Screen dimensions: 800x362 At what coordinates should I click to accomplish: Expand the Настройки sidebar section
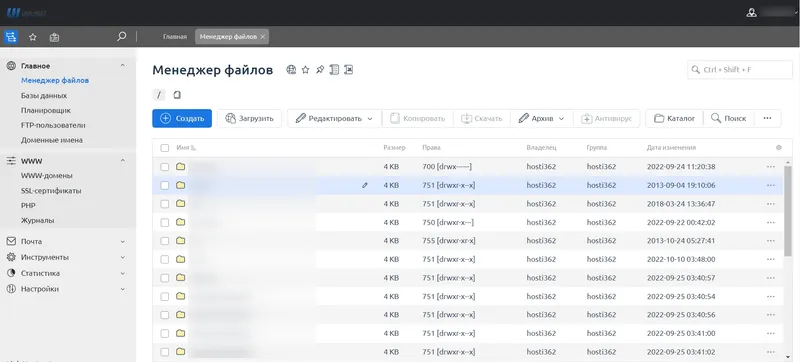click(x=122, y=289)
